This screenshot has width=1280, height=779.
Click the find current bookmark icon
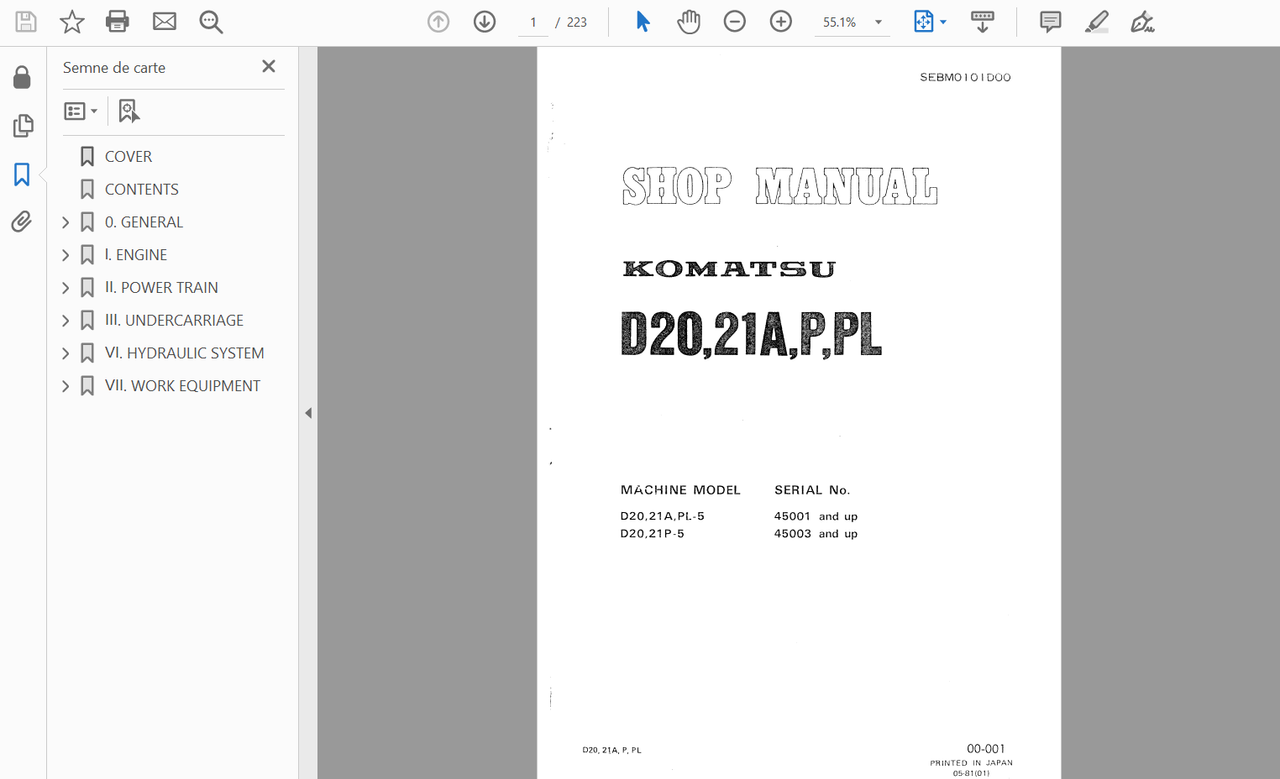[129, 111]
